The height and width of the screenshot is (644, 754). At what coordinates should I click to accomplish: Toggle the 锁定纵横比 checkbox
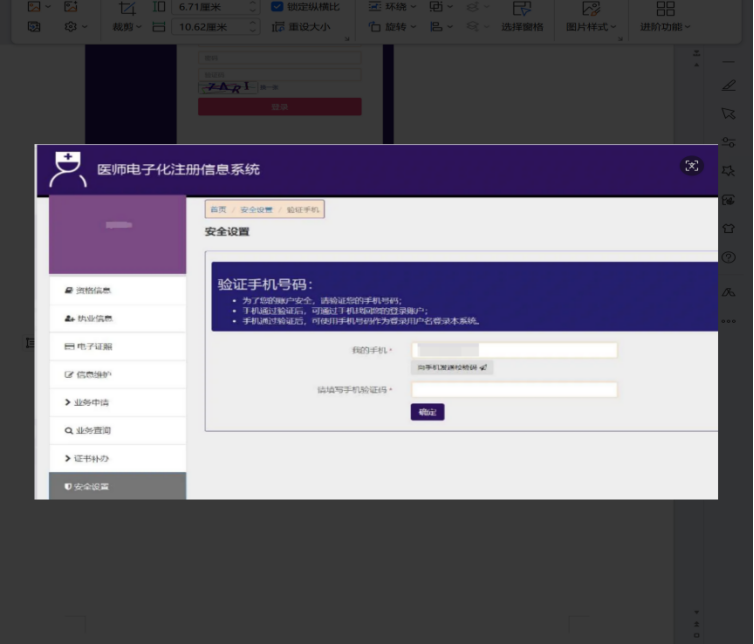277,6
